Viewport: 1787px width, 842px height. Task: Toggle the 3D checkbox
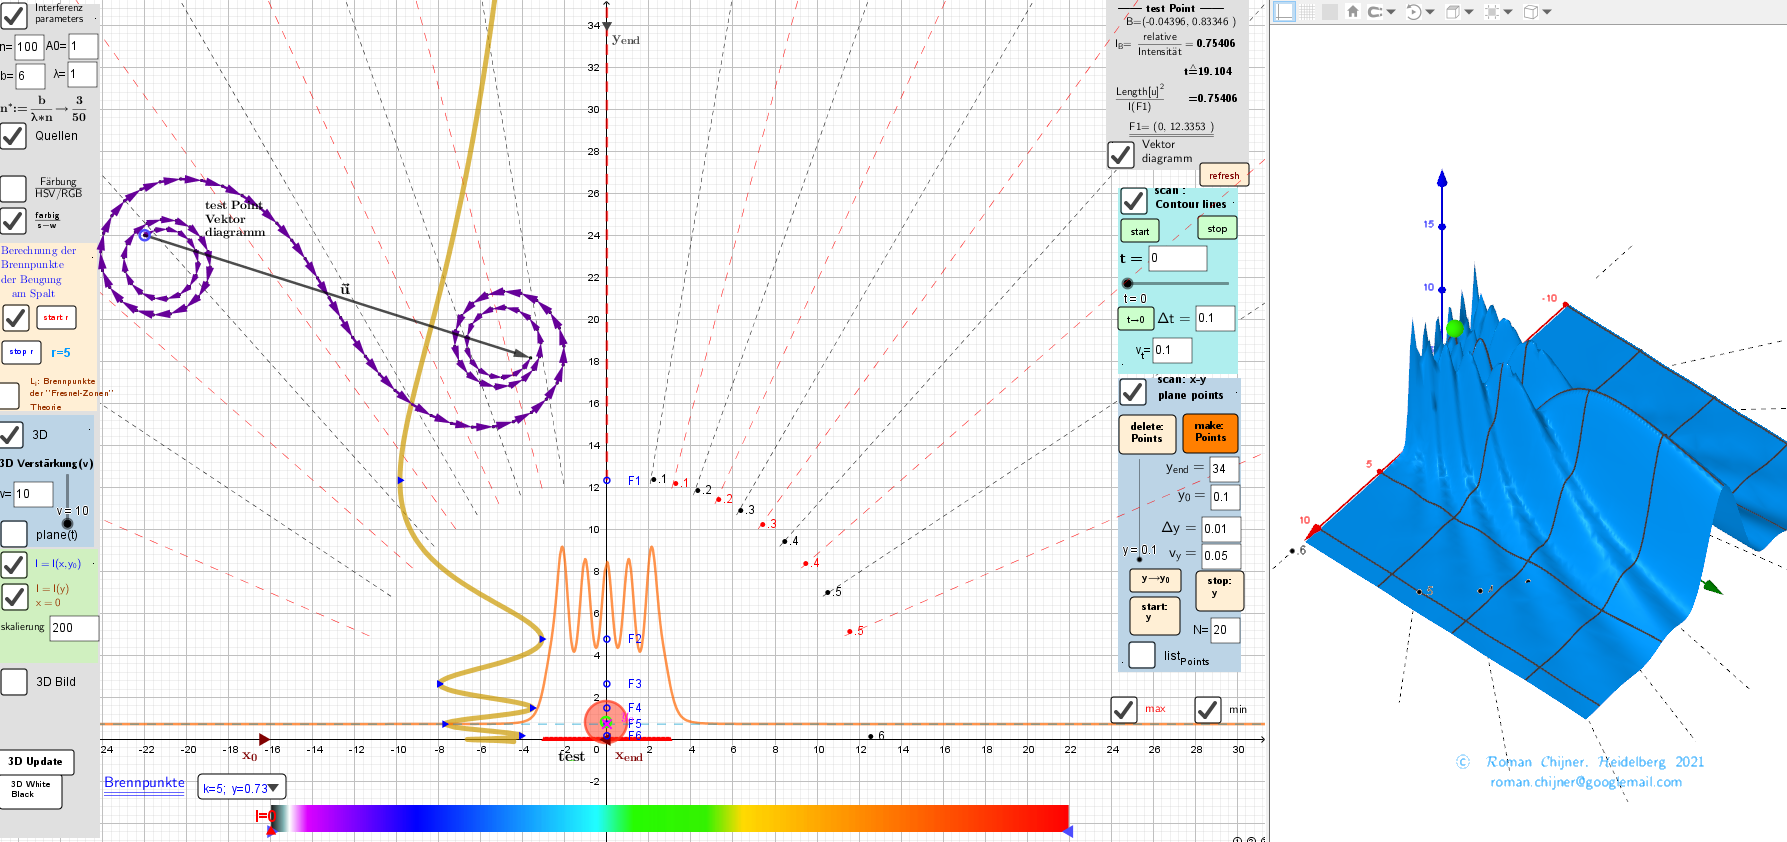pyautogui.click(x=11, y=434)
